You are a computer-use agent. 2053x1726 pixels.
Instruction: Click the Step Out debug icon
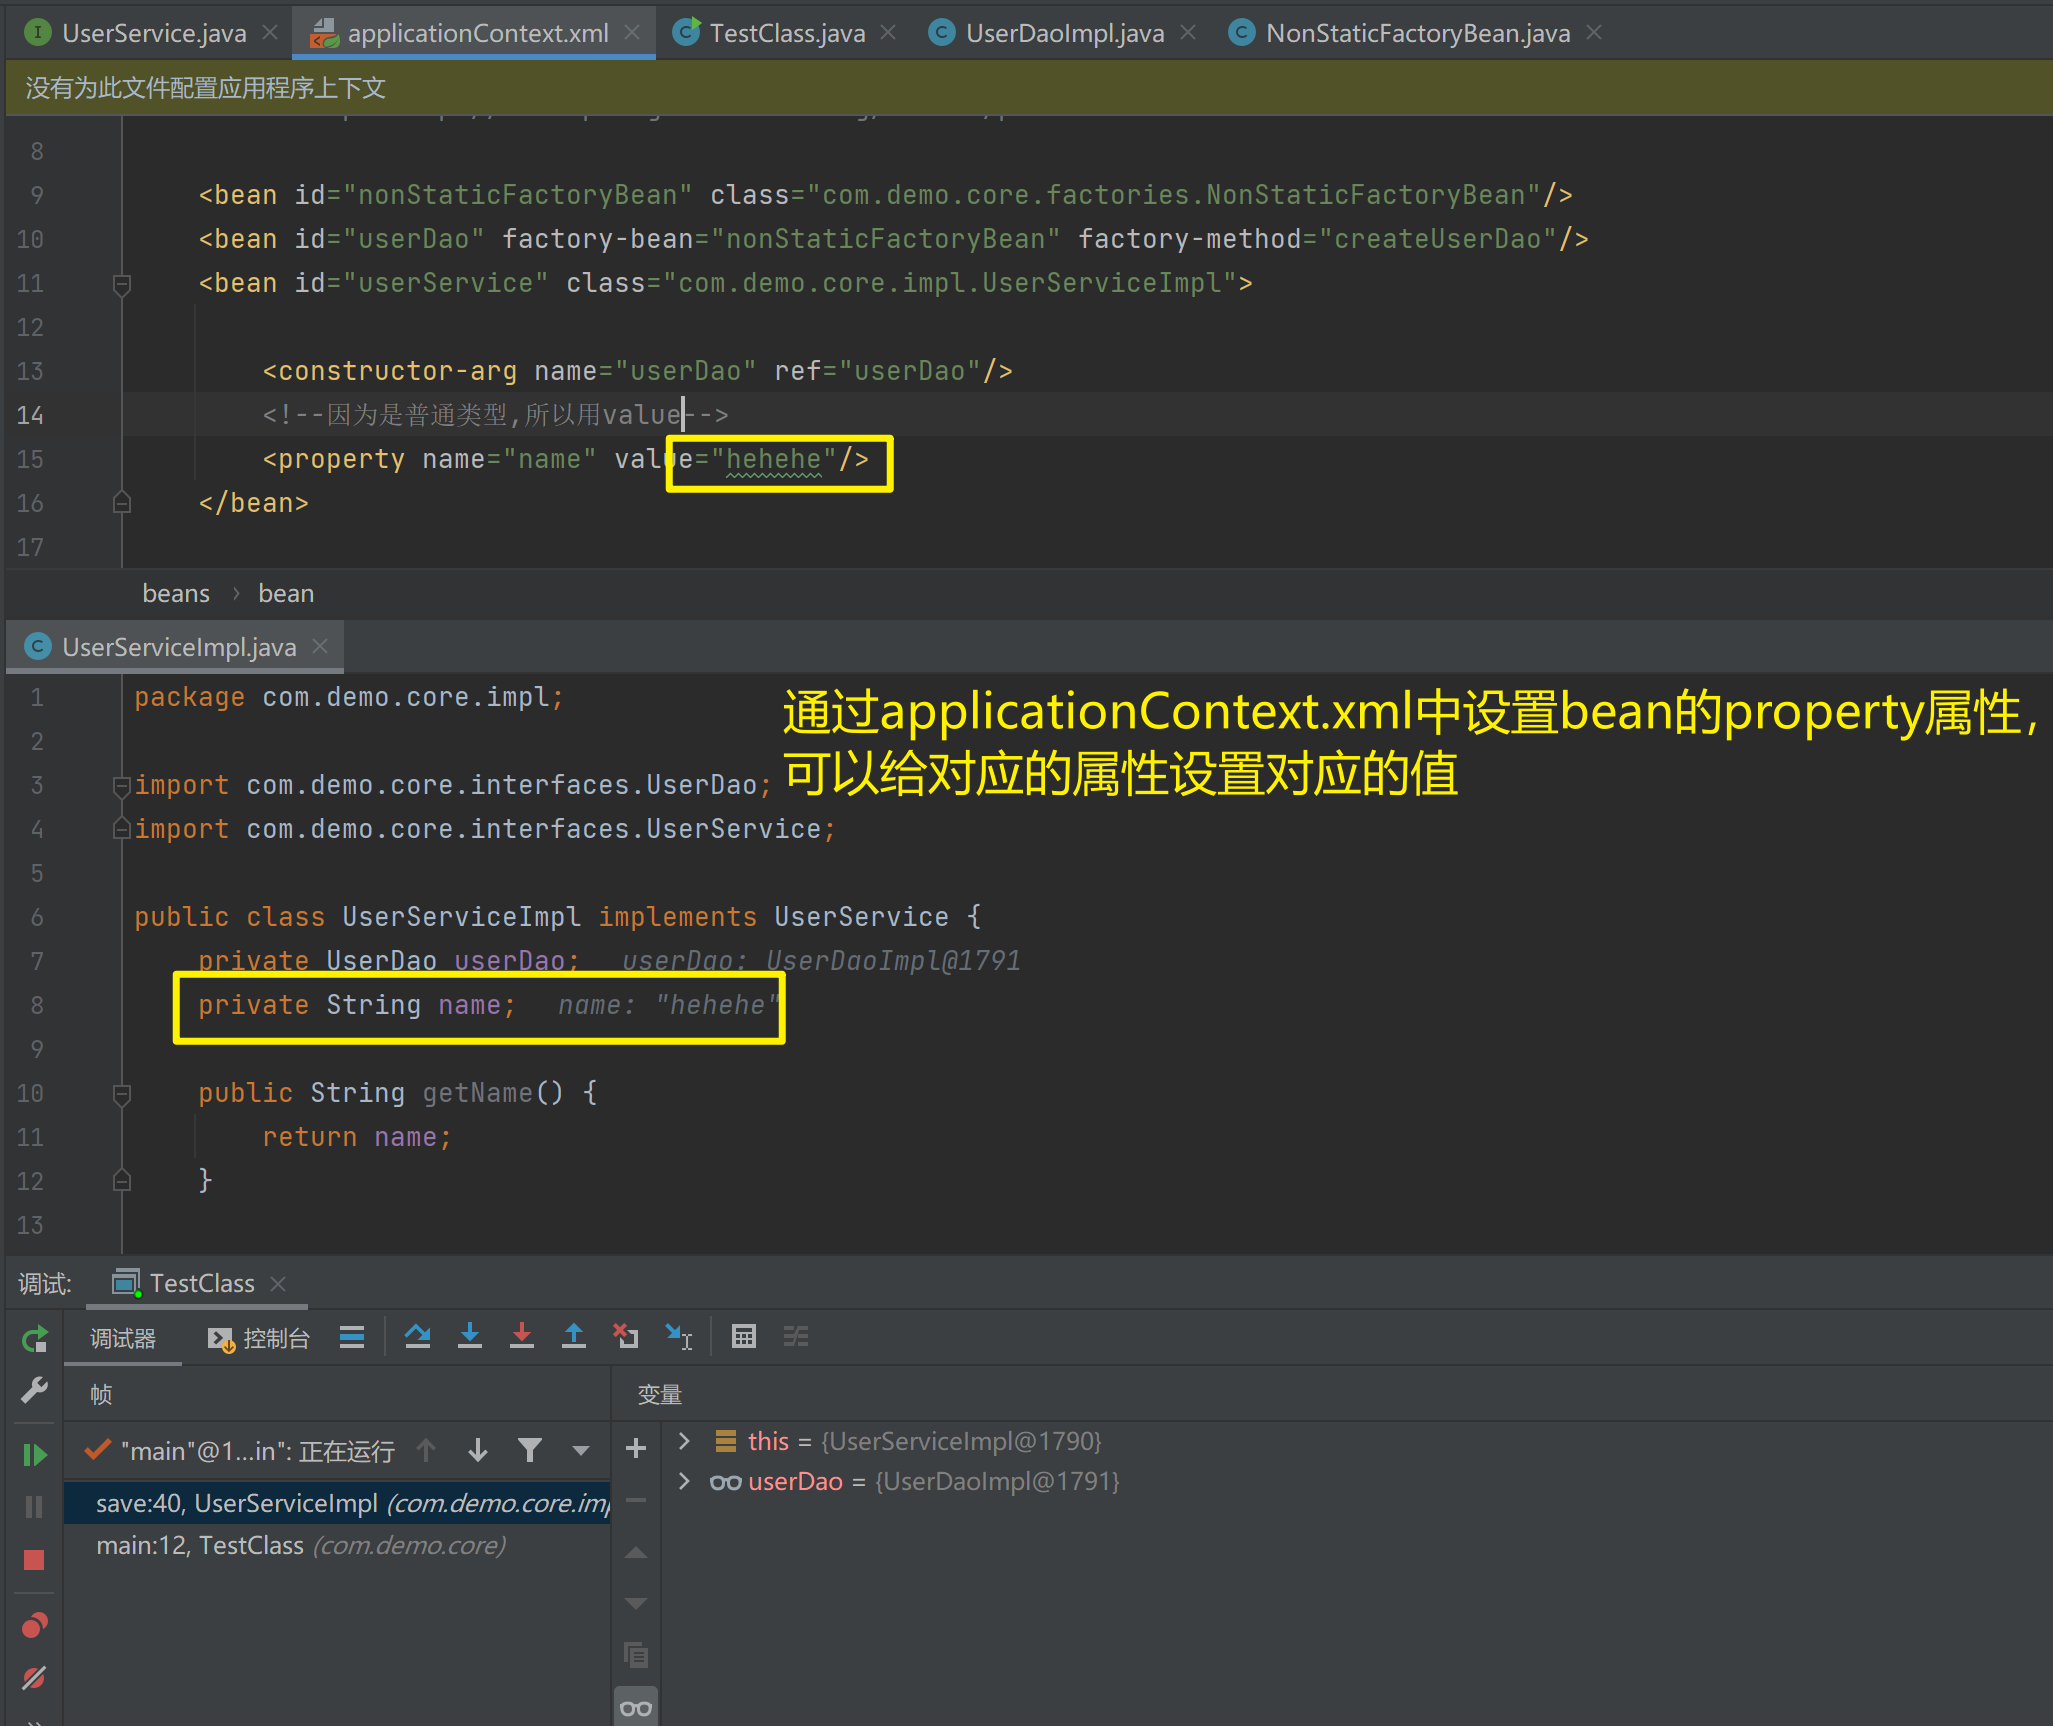[x=573, y=1336]
